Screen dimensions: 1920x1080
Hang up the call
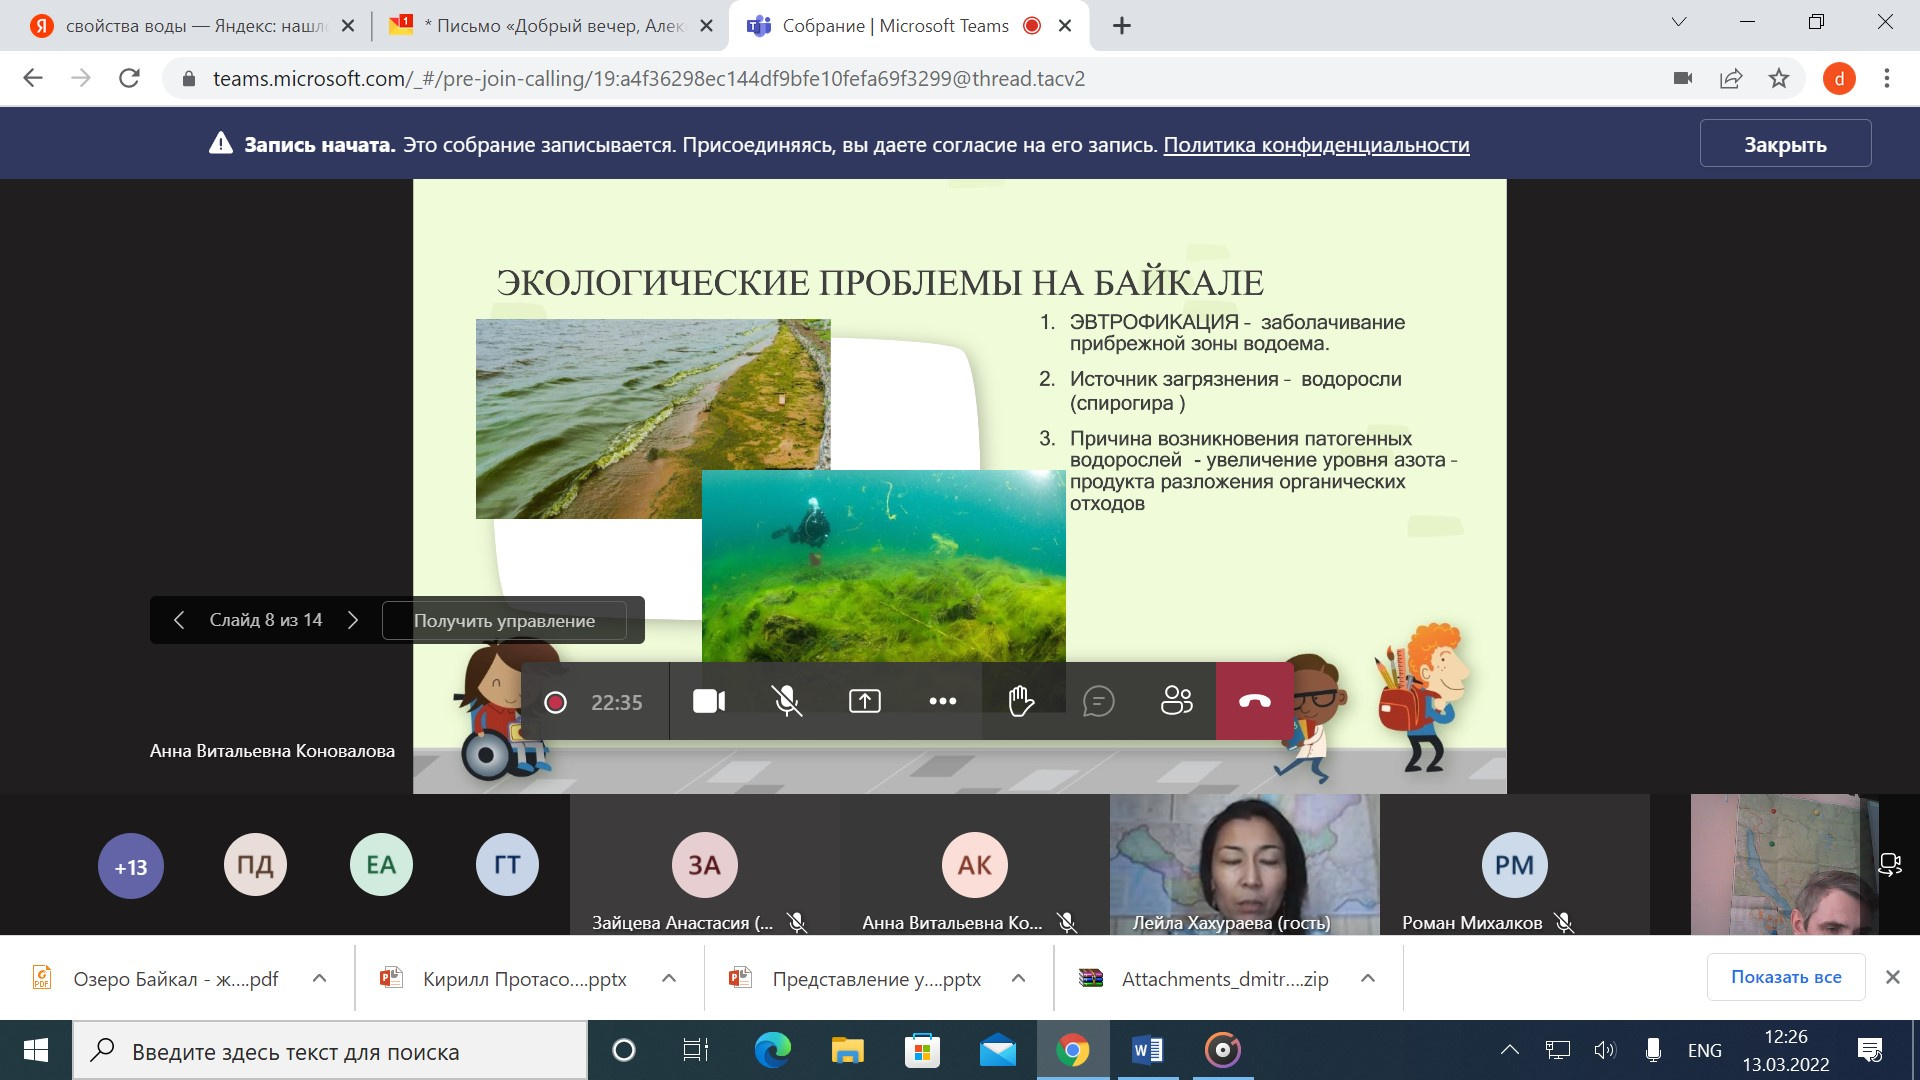(x=1254, y=702)
